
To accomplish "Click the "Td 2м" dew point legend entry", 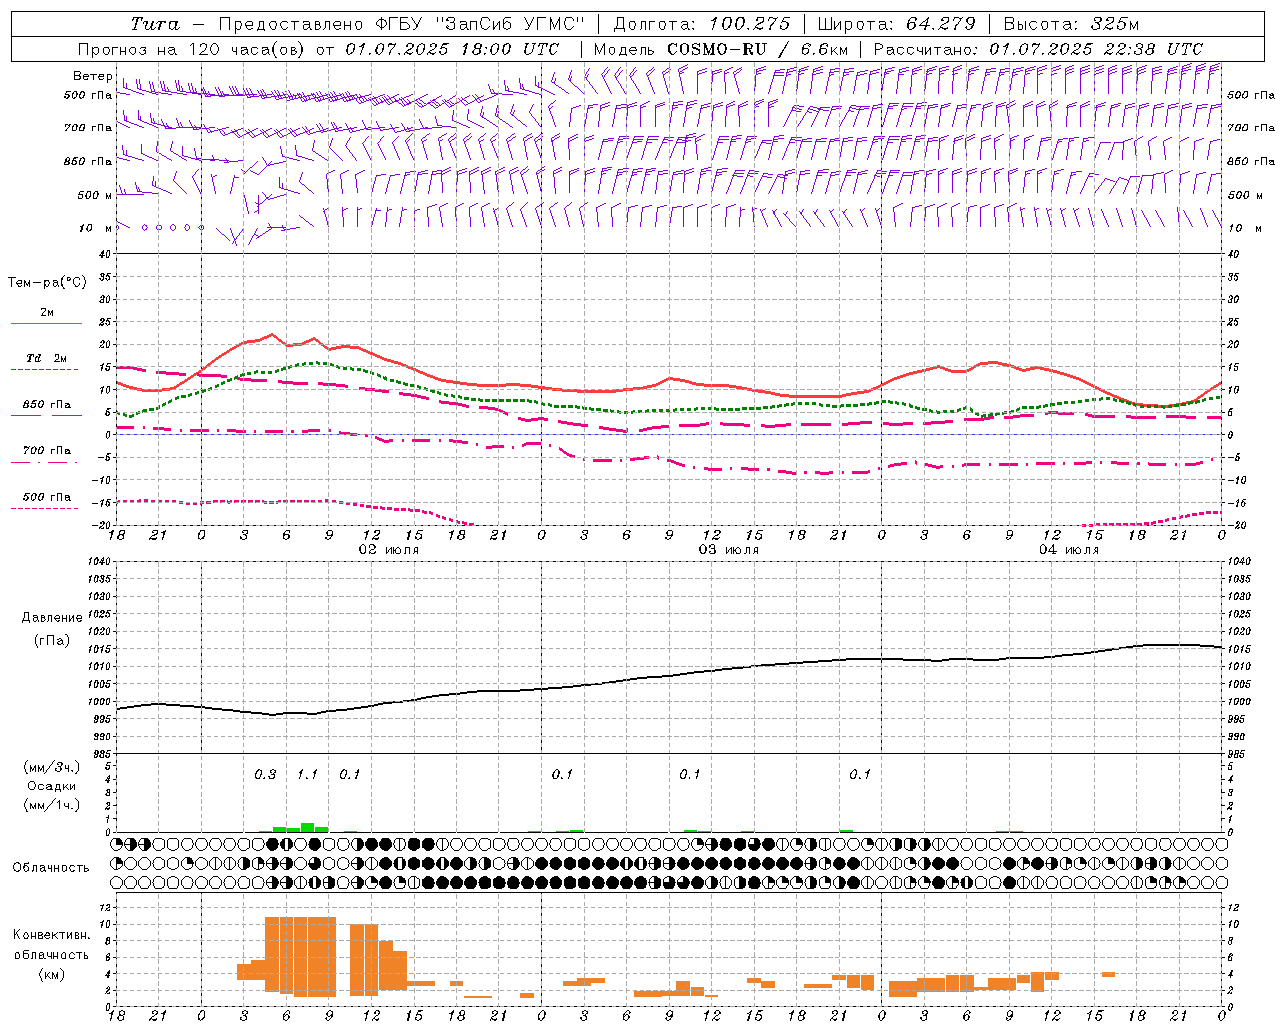I will (x=46, y=358).
